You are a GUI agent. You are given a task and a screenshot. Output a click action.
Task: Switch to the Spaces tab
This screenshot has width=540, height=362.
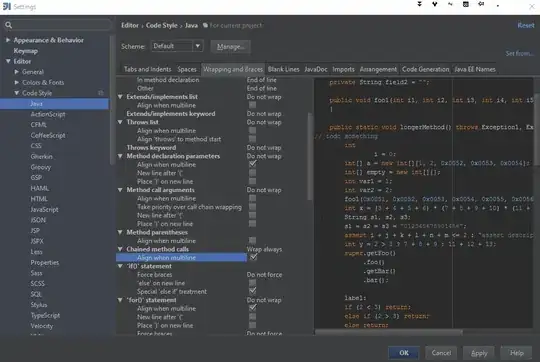[187, 69]
